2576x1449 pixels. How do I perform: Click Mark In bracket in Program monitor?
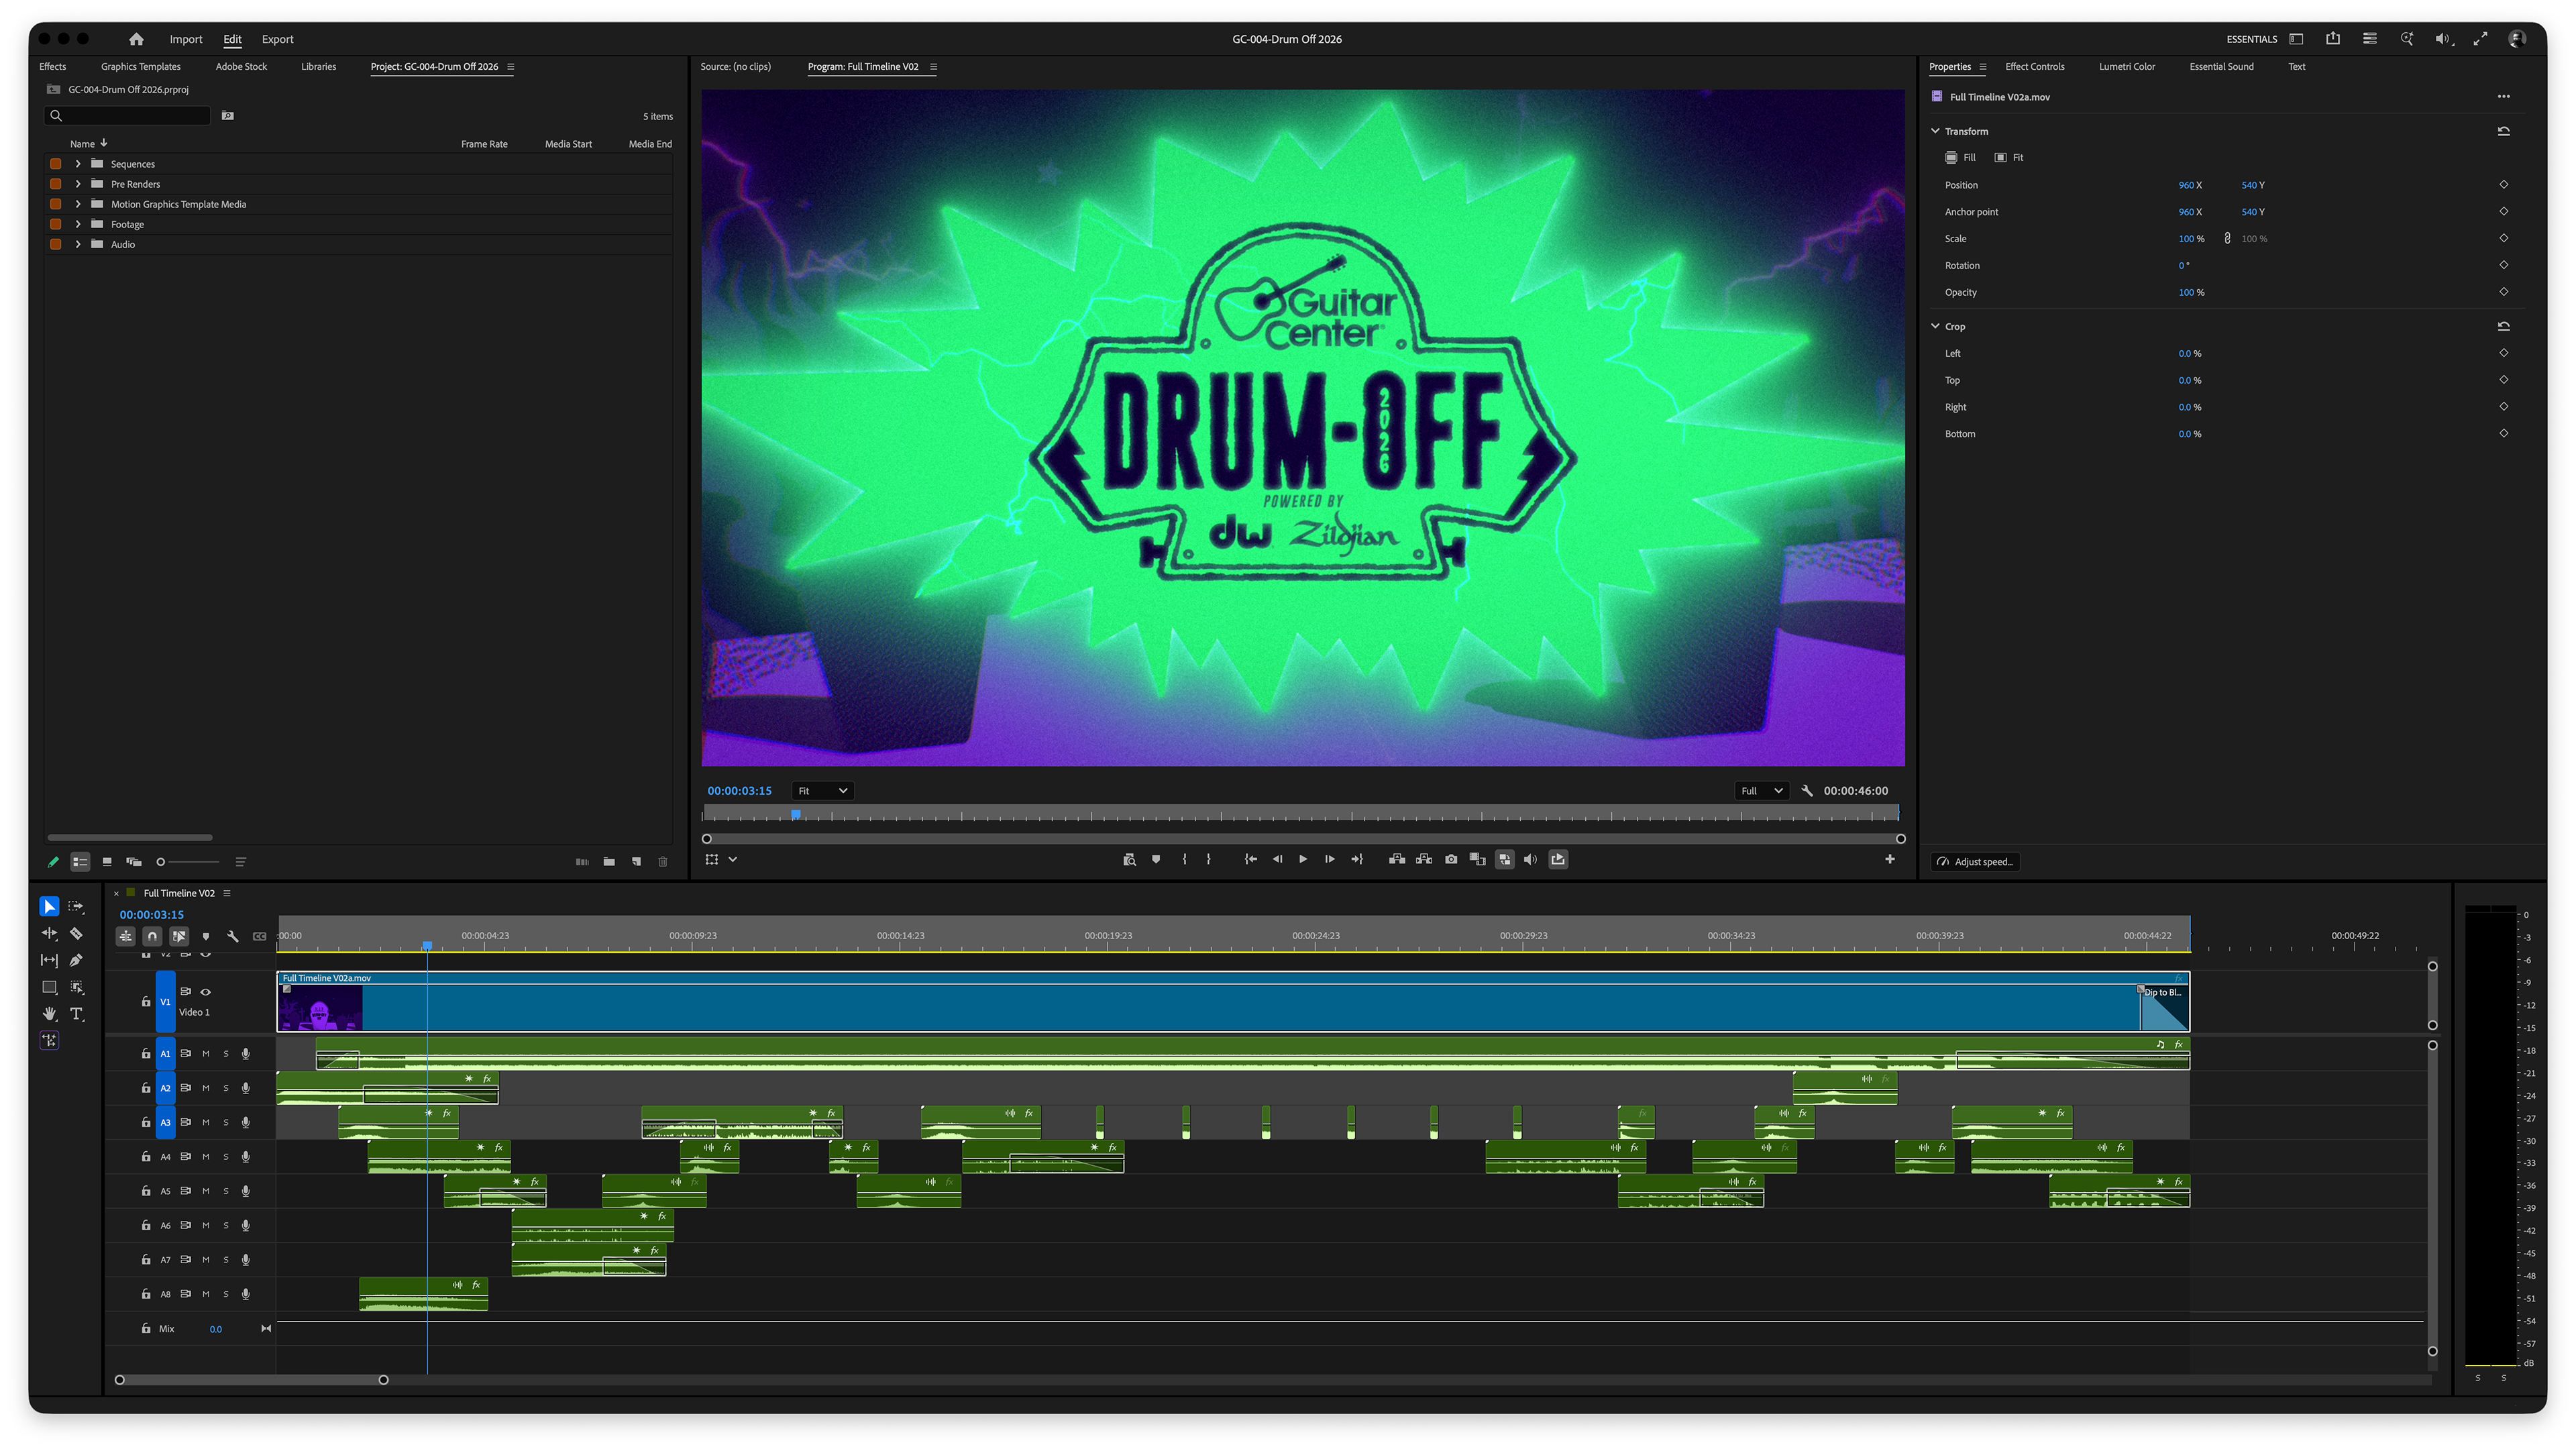coord(1184,860)
